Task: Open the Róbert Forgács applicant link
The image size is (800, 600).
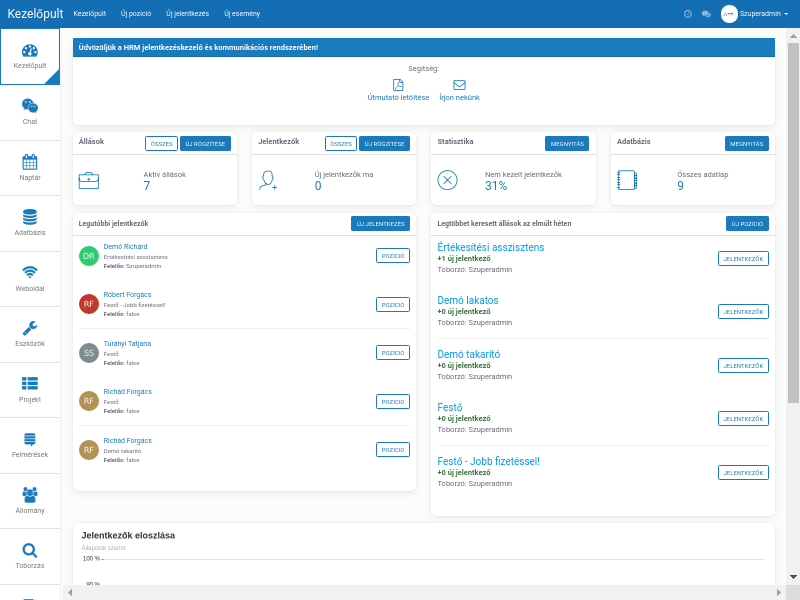Action: click(128, 294)
